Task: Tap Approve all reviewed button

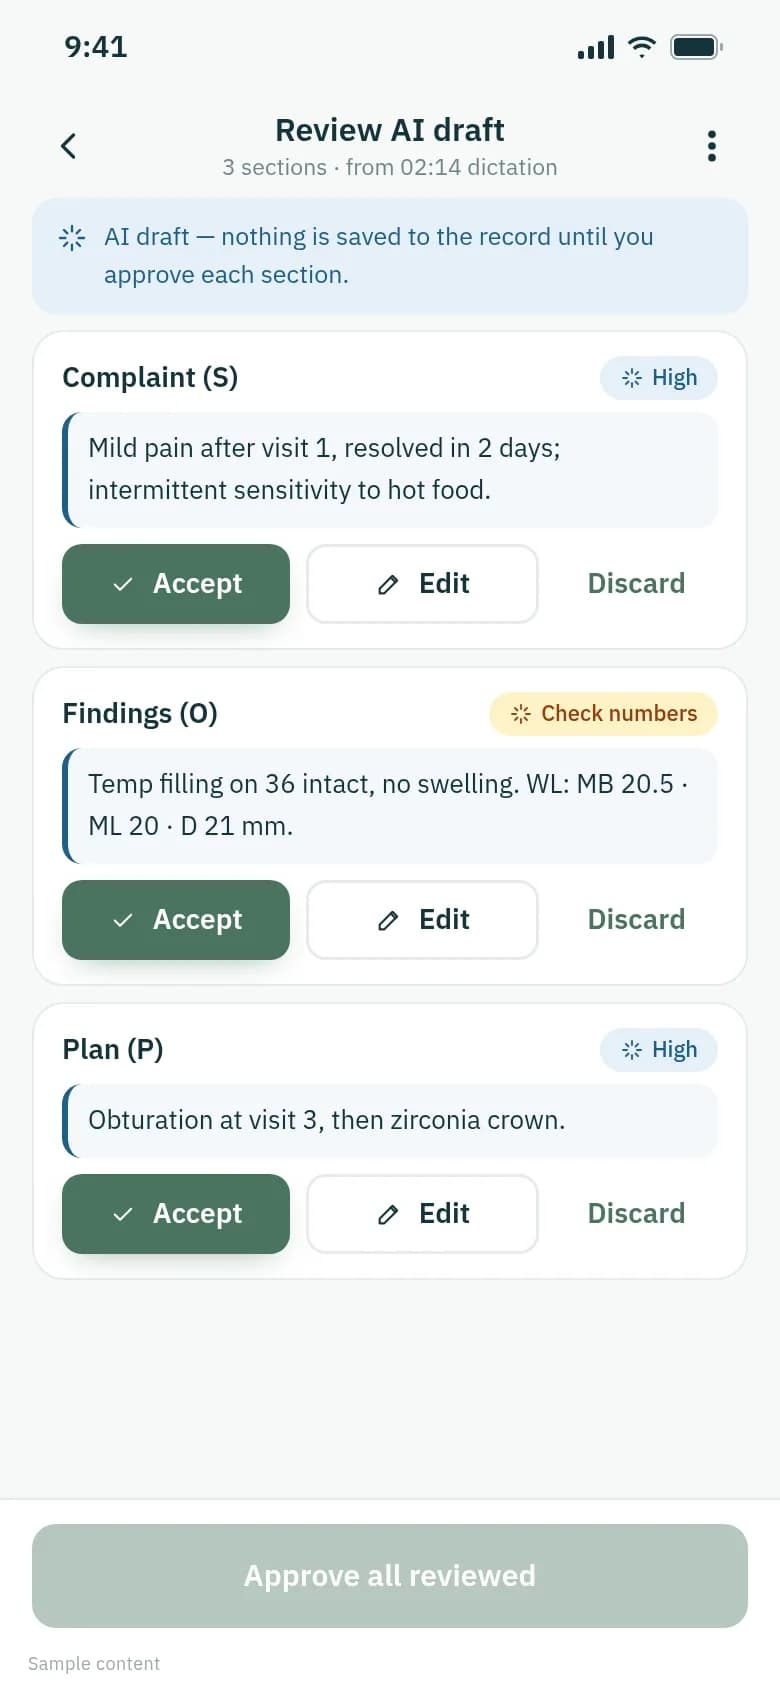Action: (390, 1576)
